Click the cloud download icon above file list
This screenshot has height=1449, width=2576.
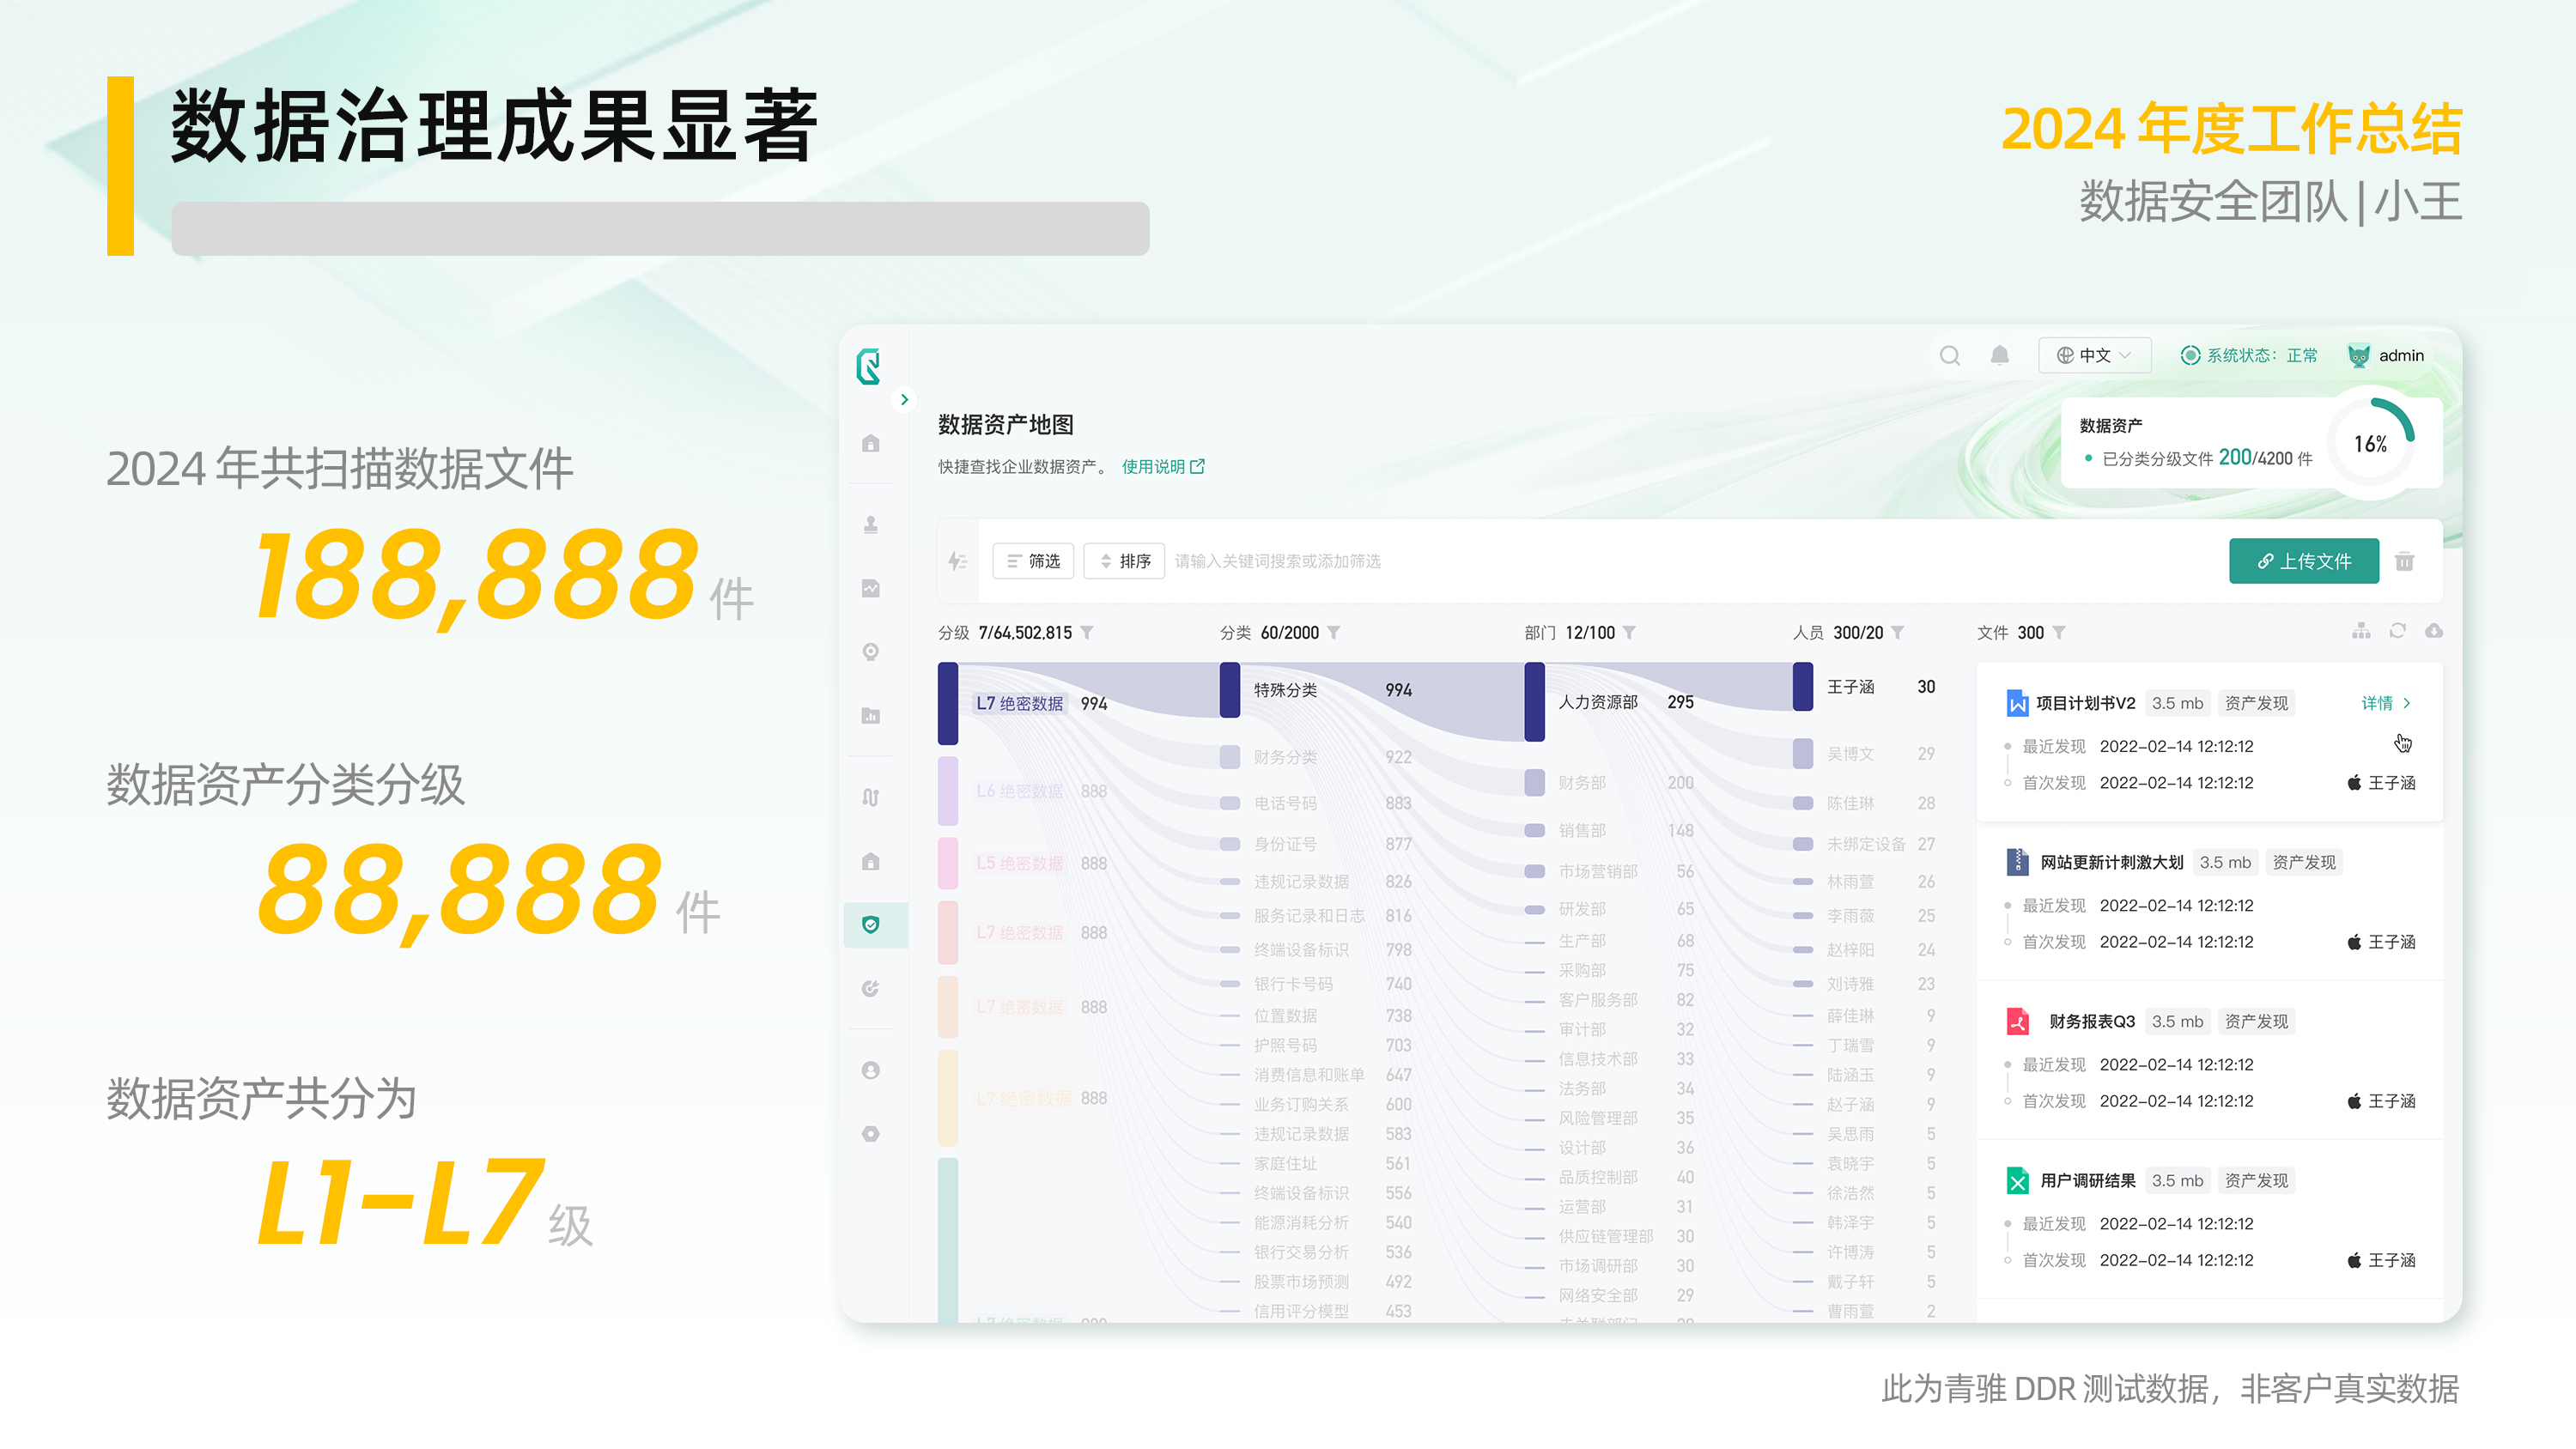(x=2434, y=631)
